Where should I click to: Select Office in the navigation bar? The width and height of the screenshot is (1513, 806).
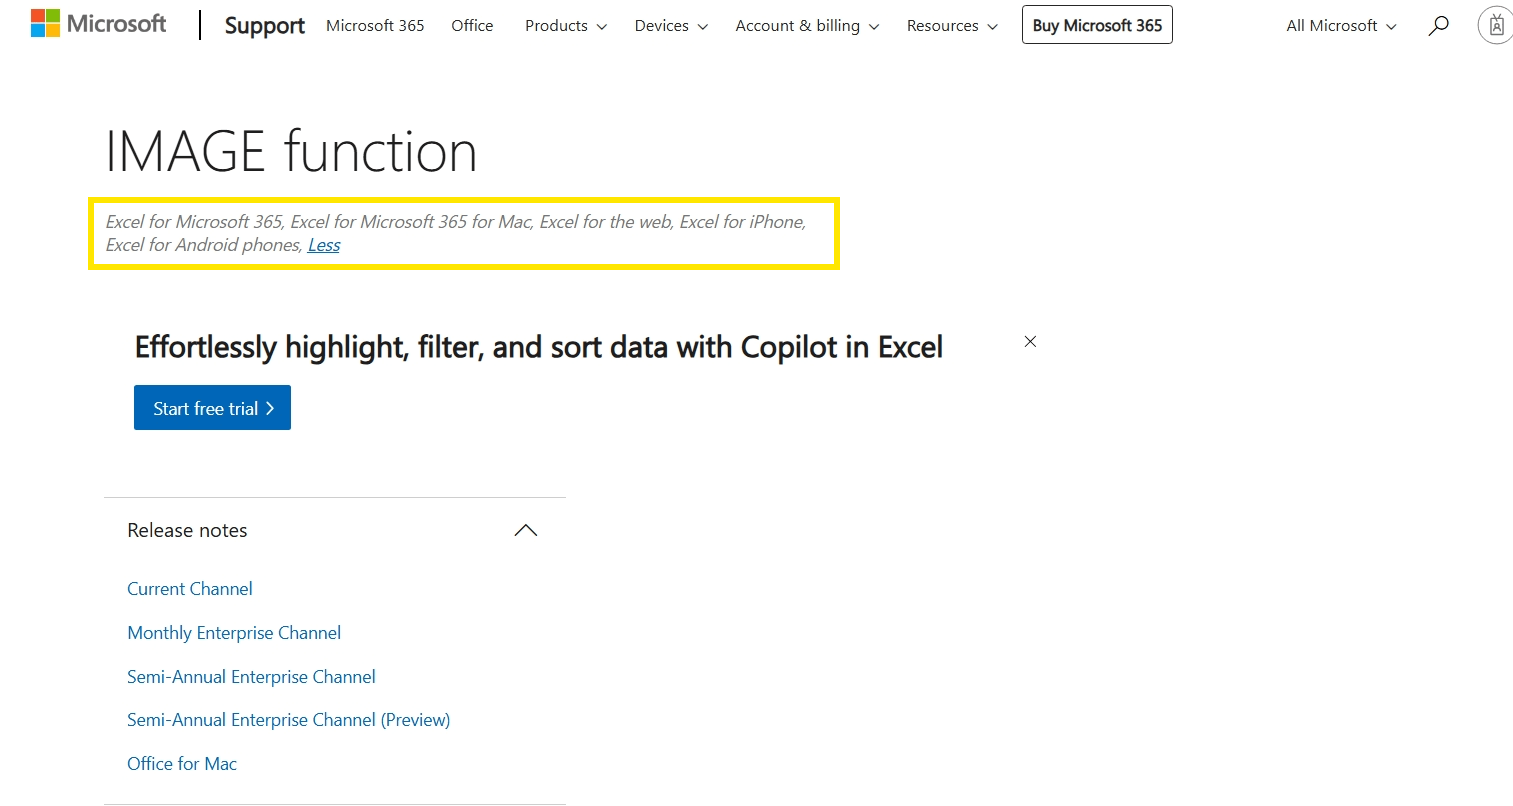point(472,26)
